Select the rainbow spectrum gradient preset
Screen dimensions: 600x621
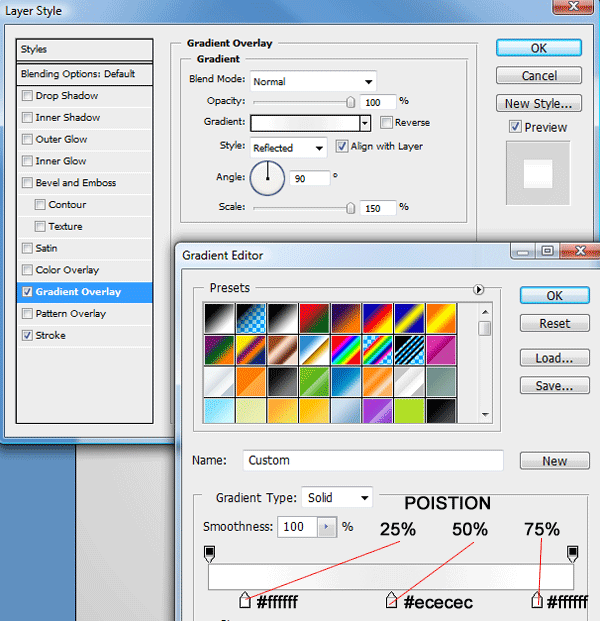point(346,350)
